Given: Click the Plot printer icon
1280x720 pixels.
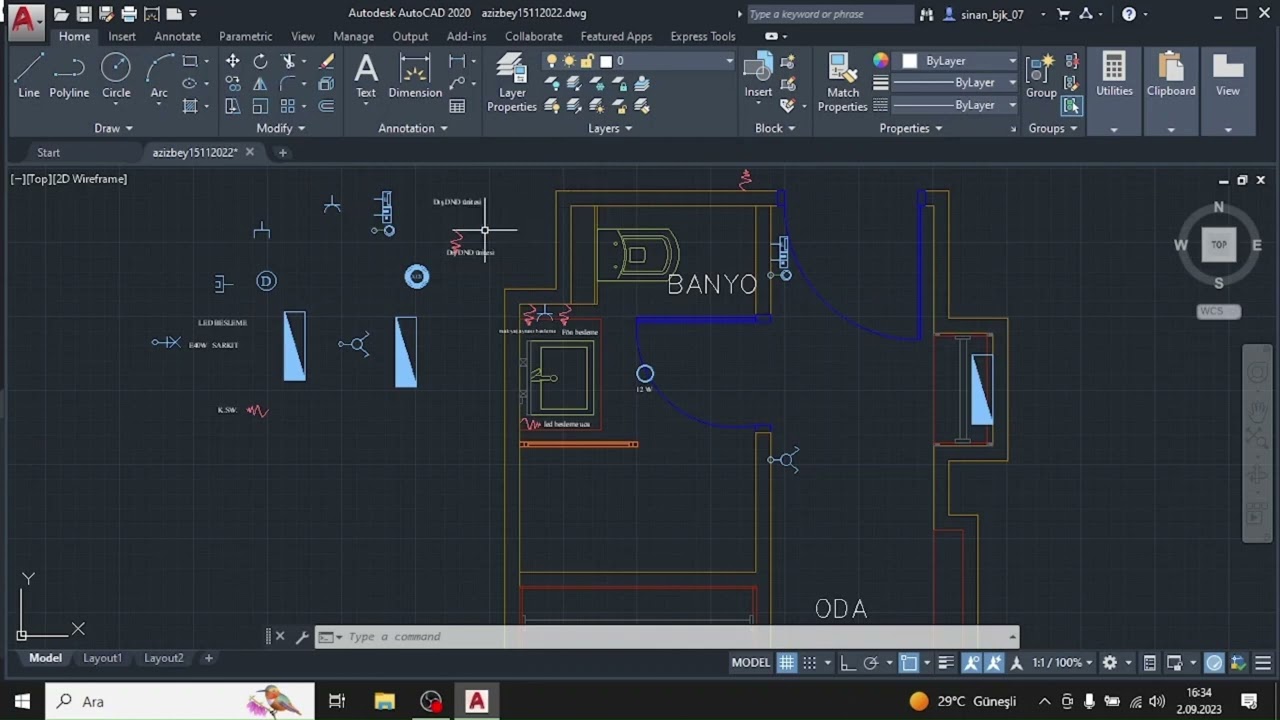Looking at the screenshot, I should coord(129,14).
